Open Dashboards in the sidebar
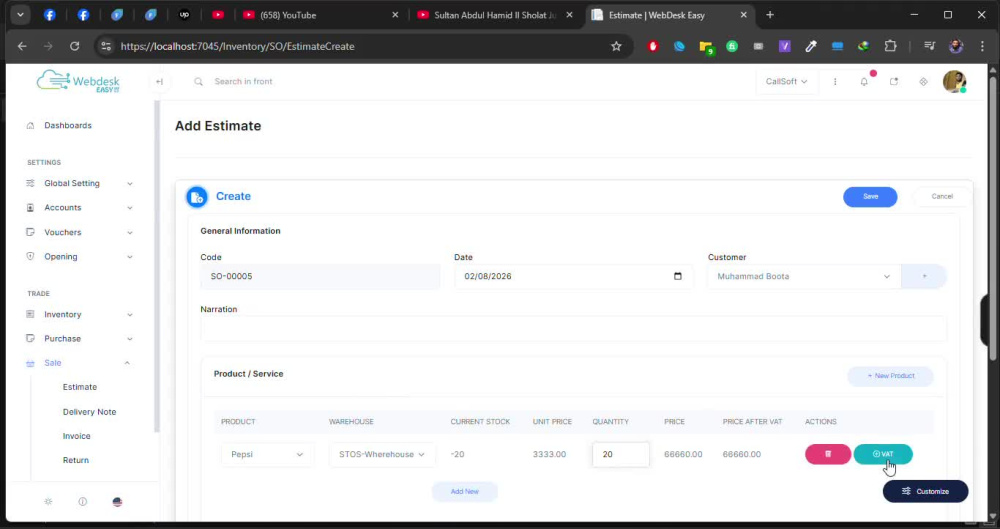Image resolution: width=1000 pixels, height=529 pixels. click(68, 126)
